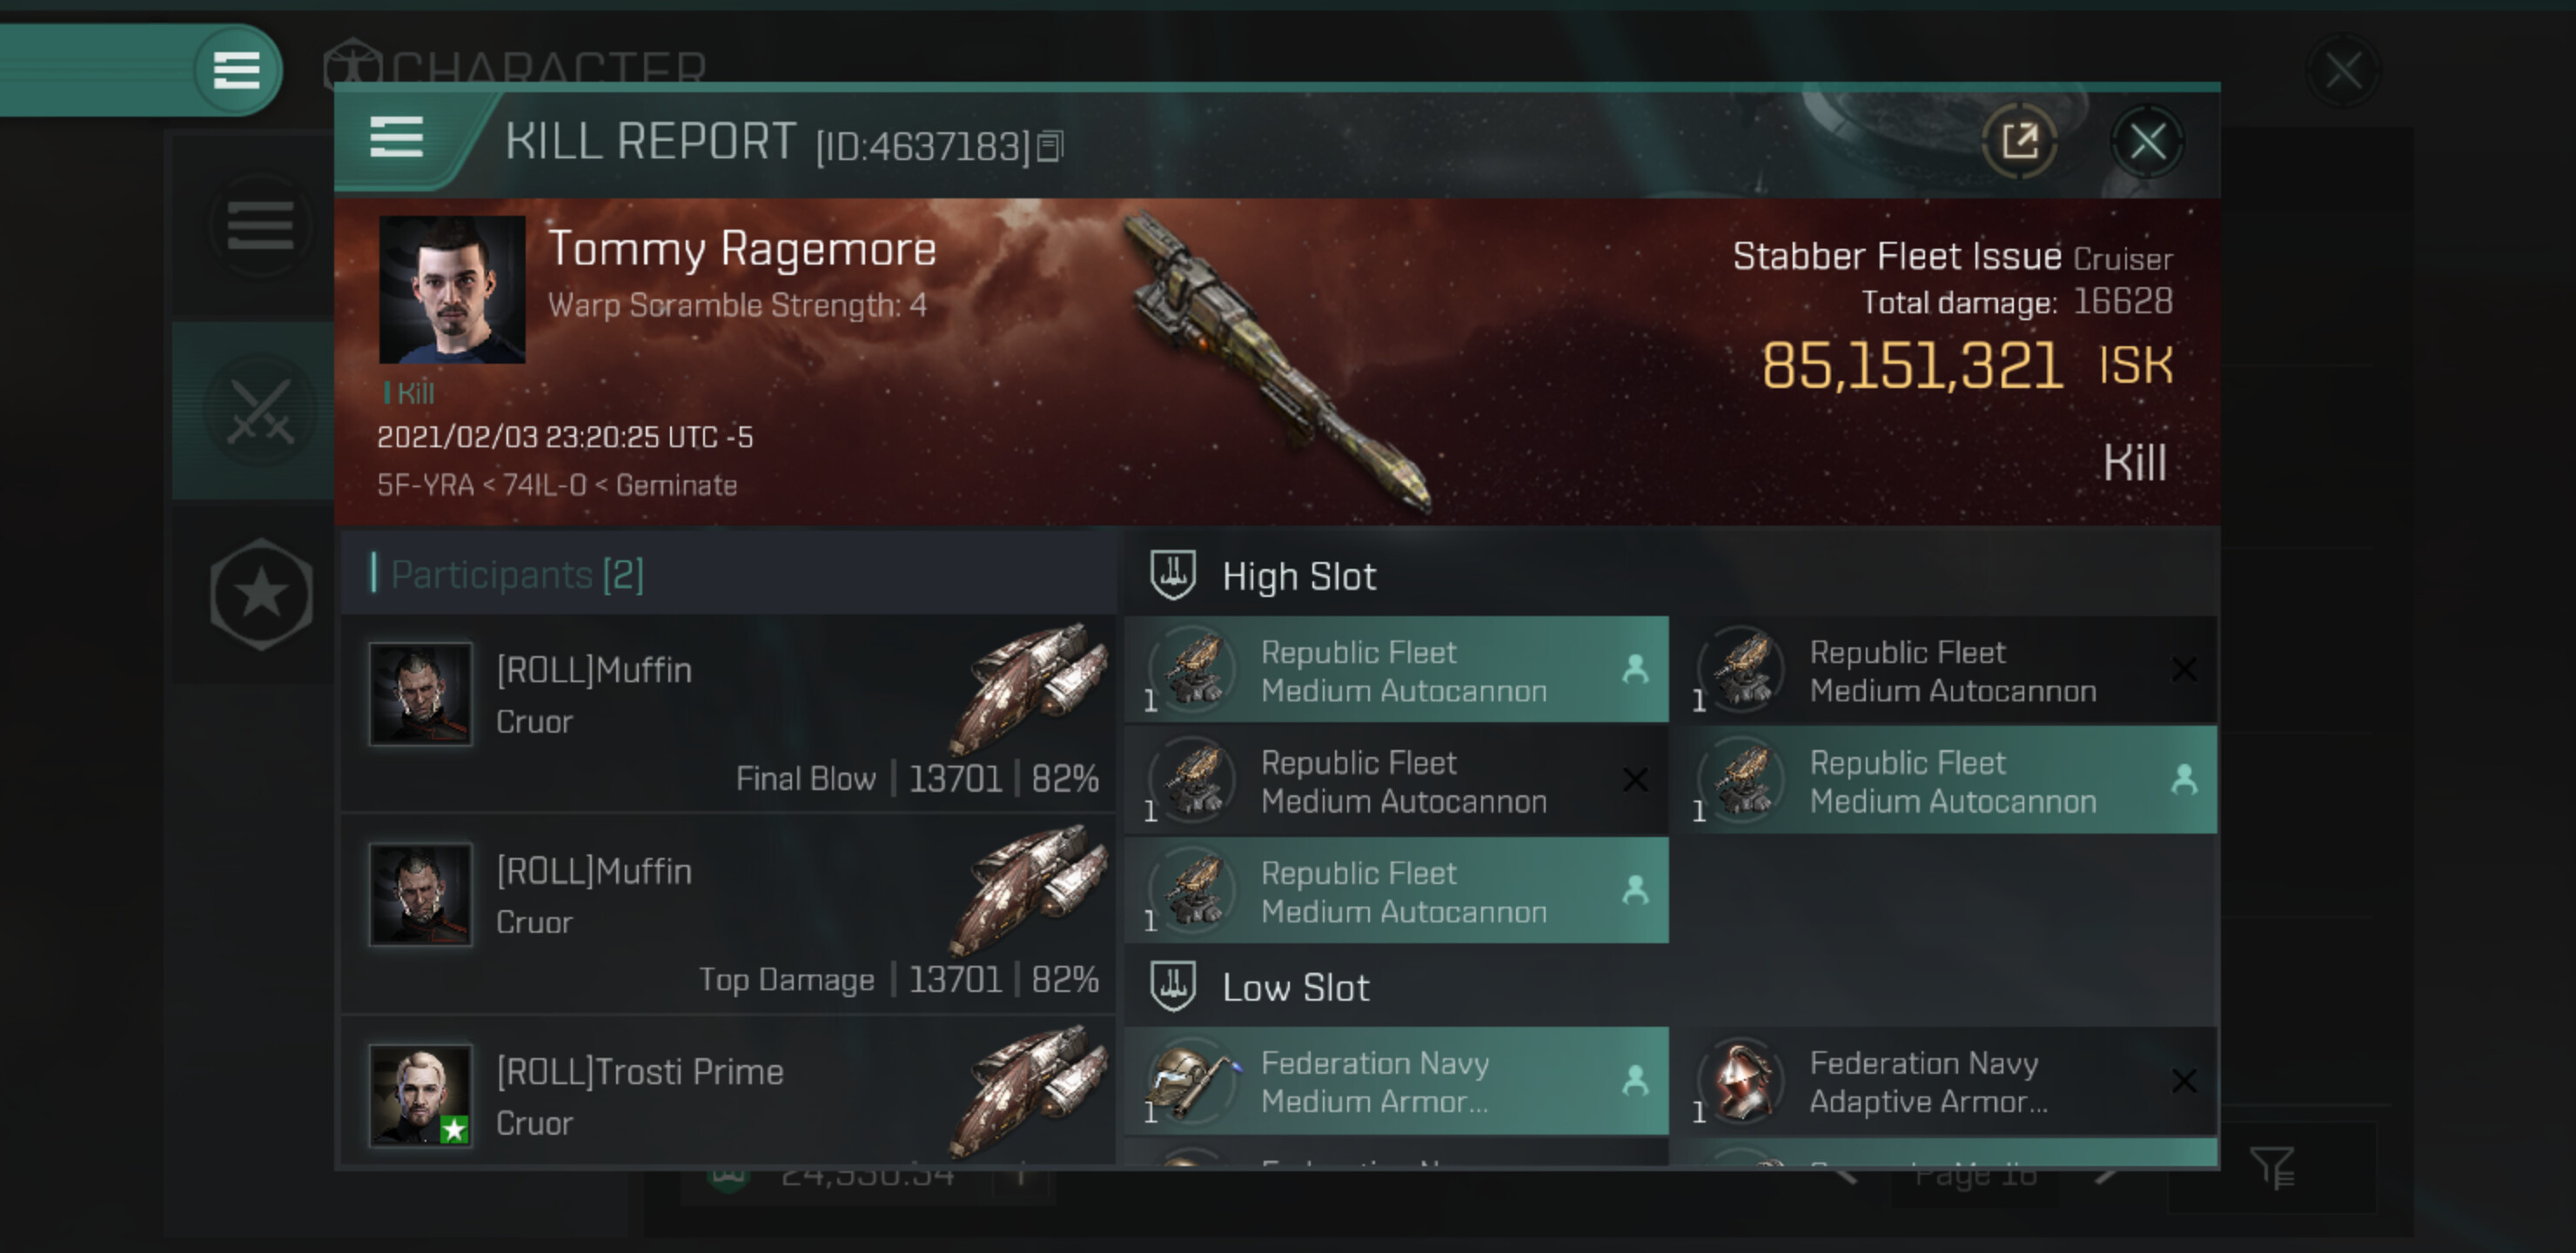The image size is (2576, 1253).
Task: Close the Kill Report window
Action: pyautogui.click(x=2147, y=142)
